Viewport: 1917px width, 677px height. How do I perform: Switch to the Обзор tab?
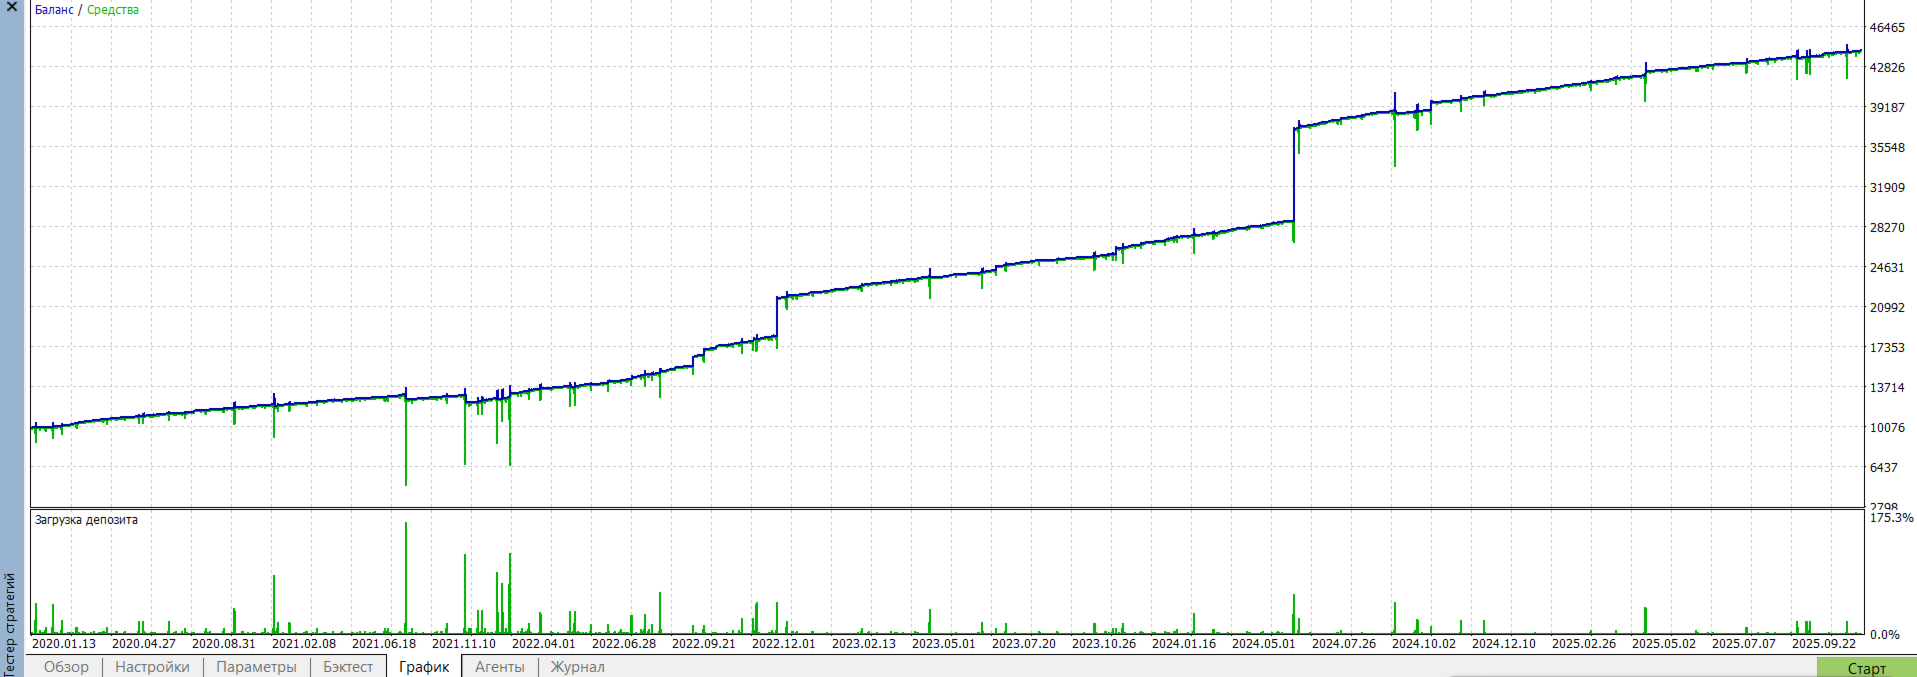66,667
